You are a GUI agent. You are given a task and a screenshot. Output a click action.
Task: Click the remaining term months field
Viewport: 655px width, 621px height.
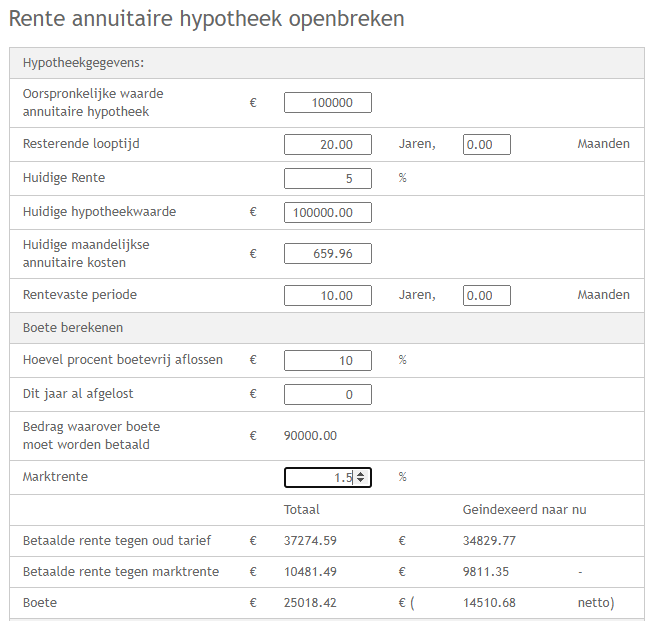[487, 144]
